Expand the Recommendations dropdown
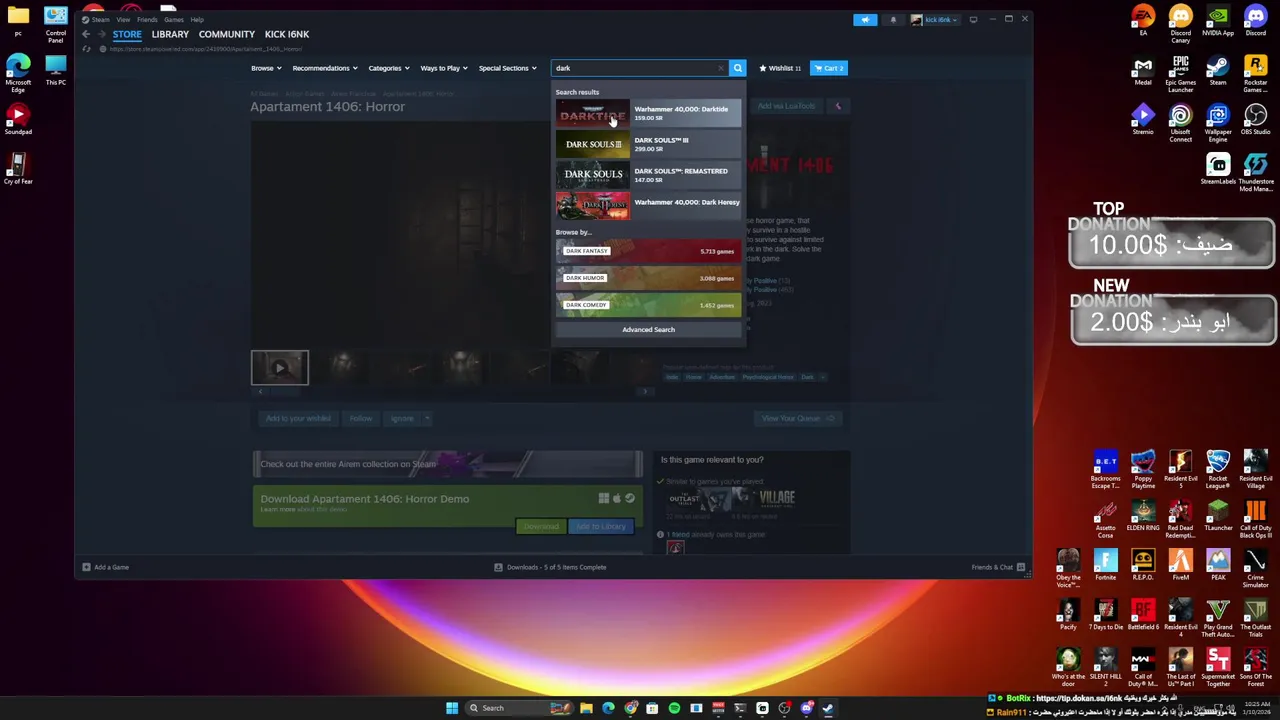This screenshot has height=720, width=1280. coord(324,68)
